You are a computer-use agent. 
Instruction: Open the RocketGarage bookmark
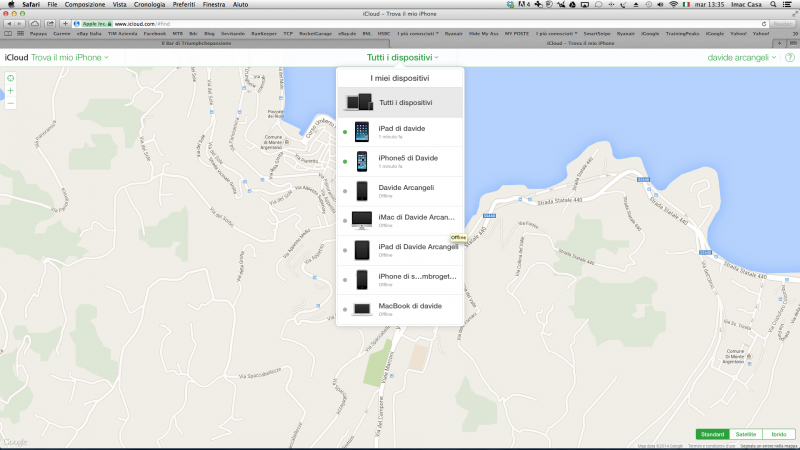click(315, 34)
